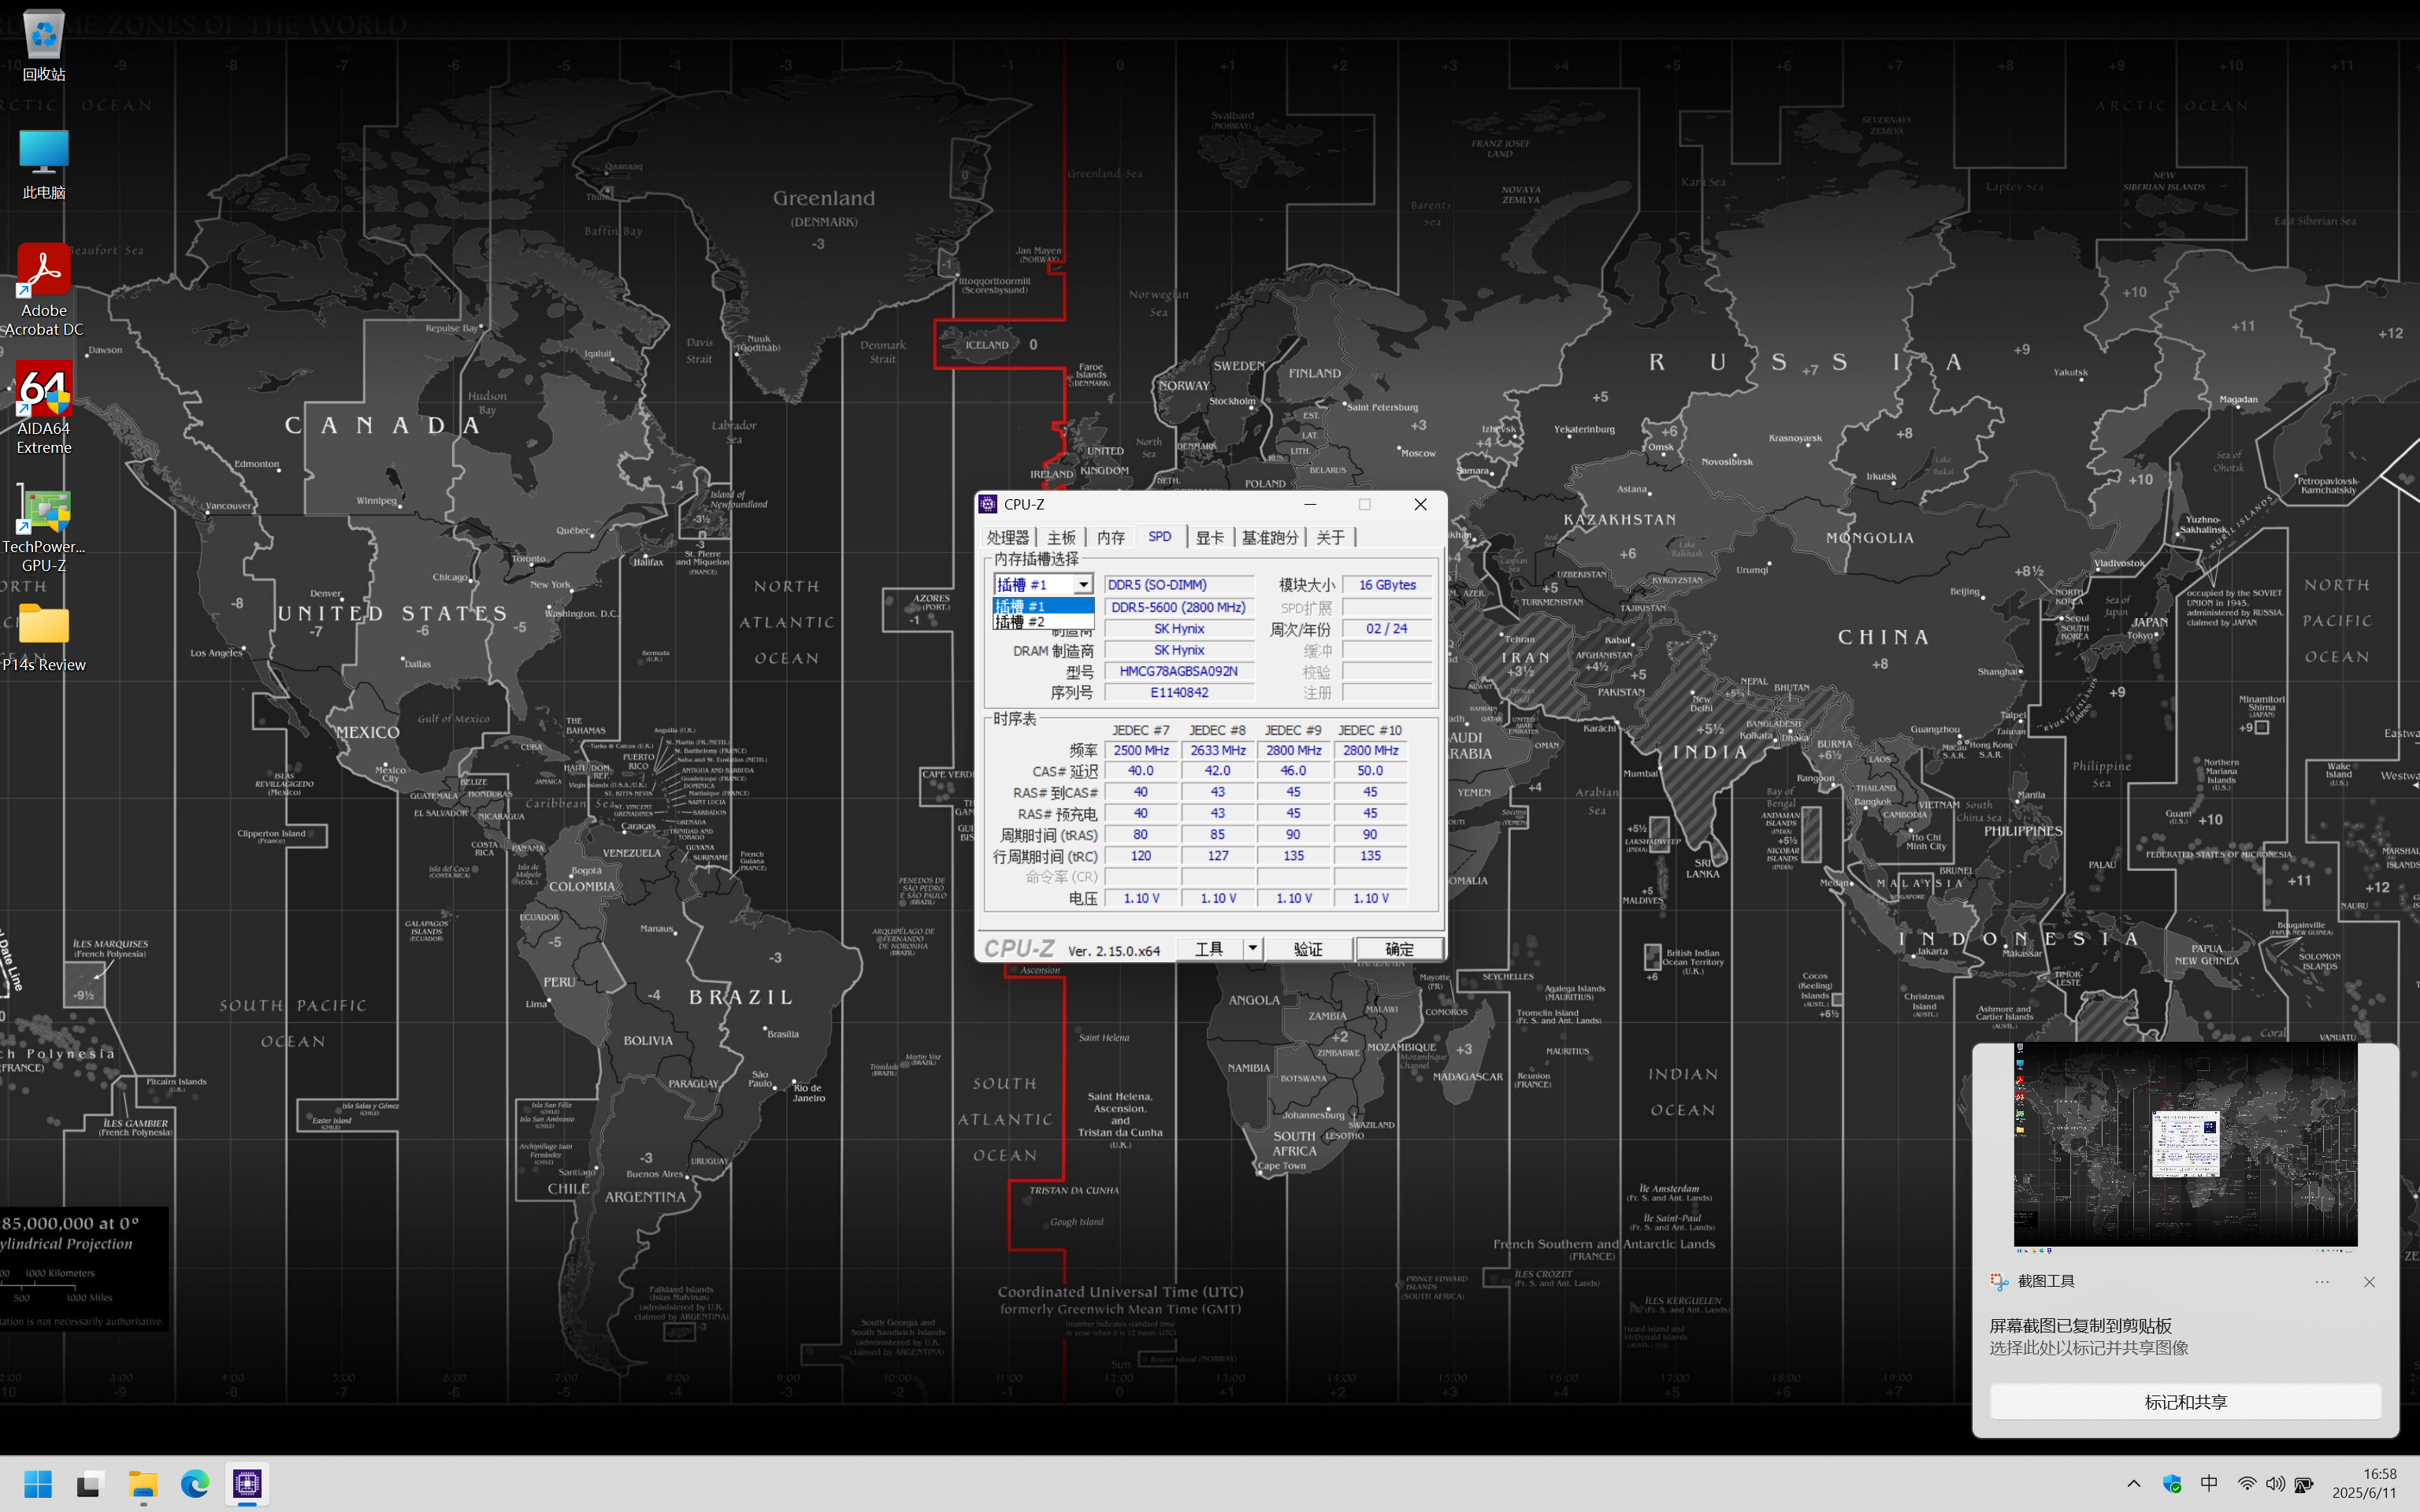The height and width of the screenshot is (1512, 2420).
Task: Open the screenshot thumbnail in the notification
Action: (2185, 1147)
